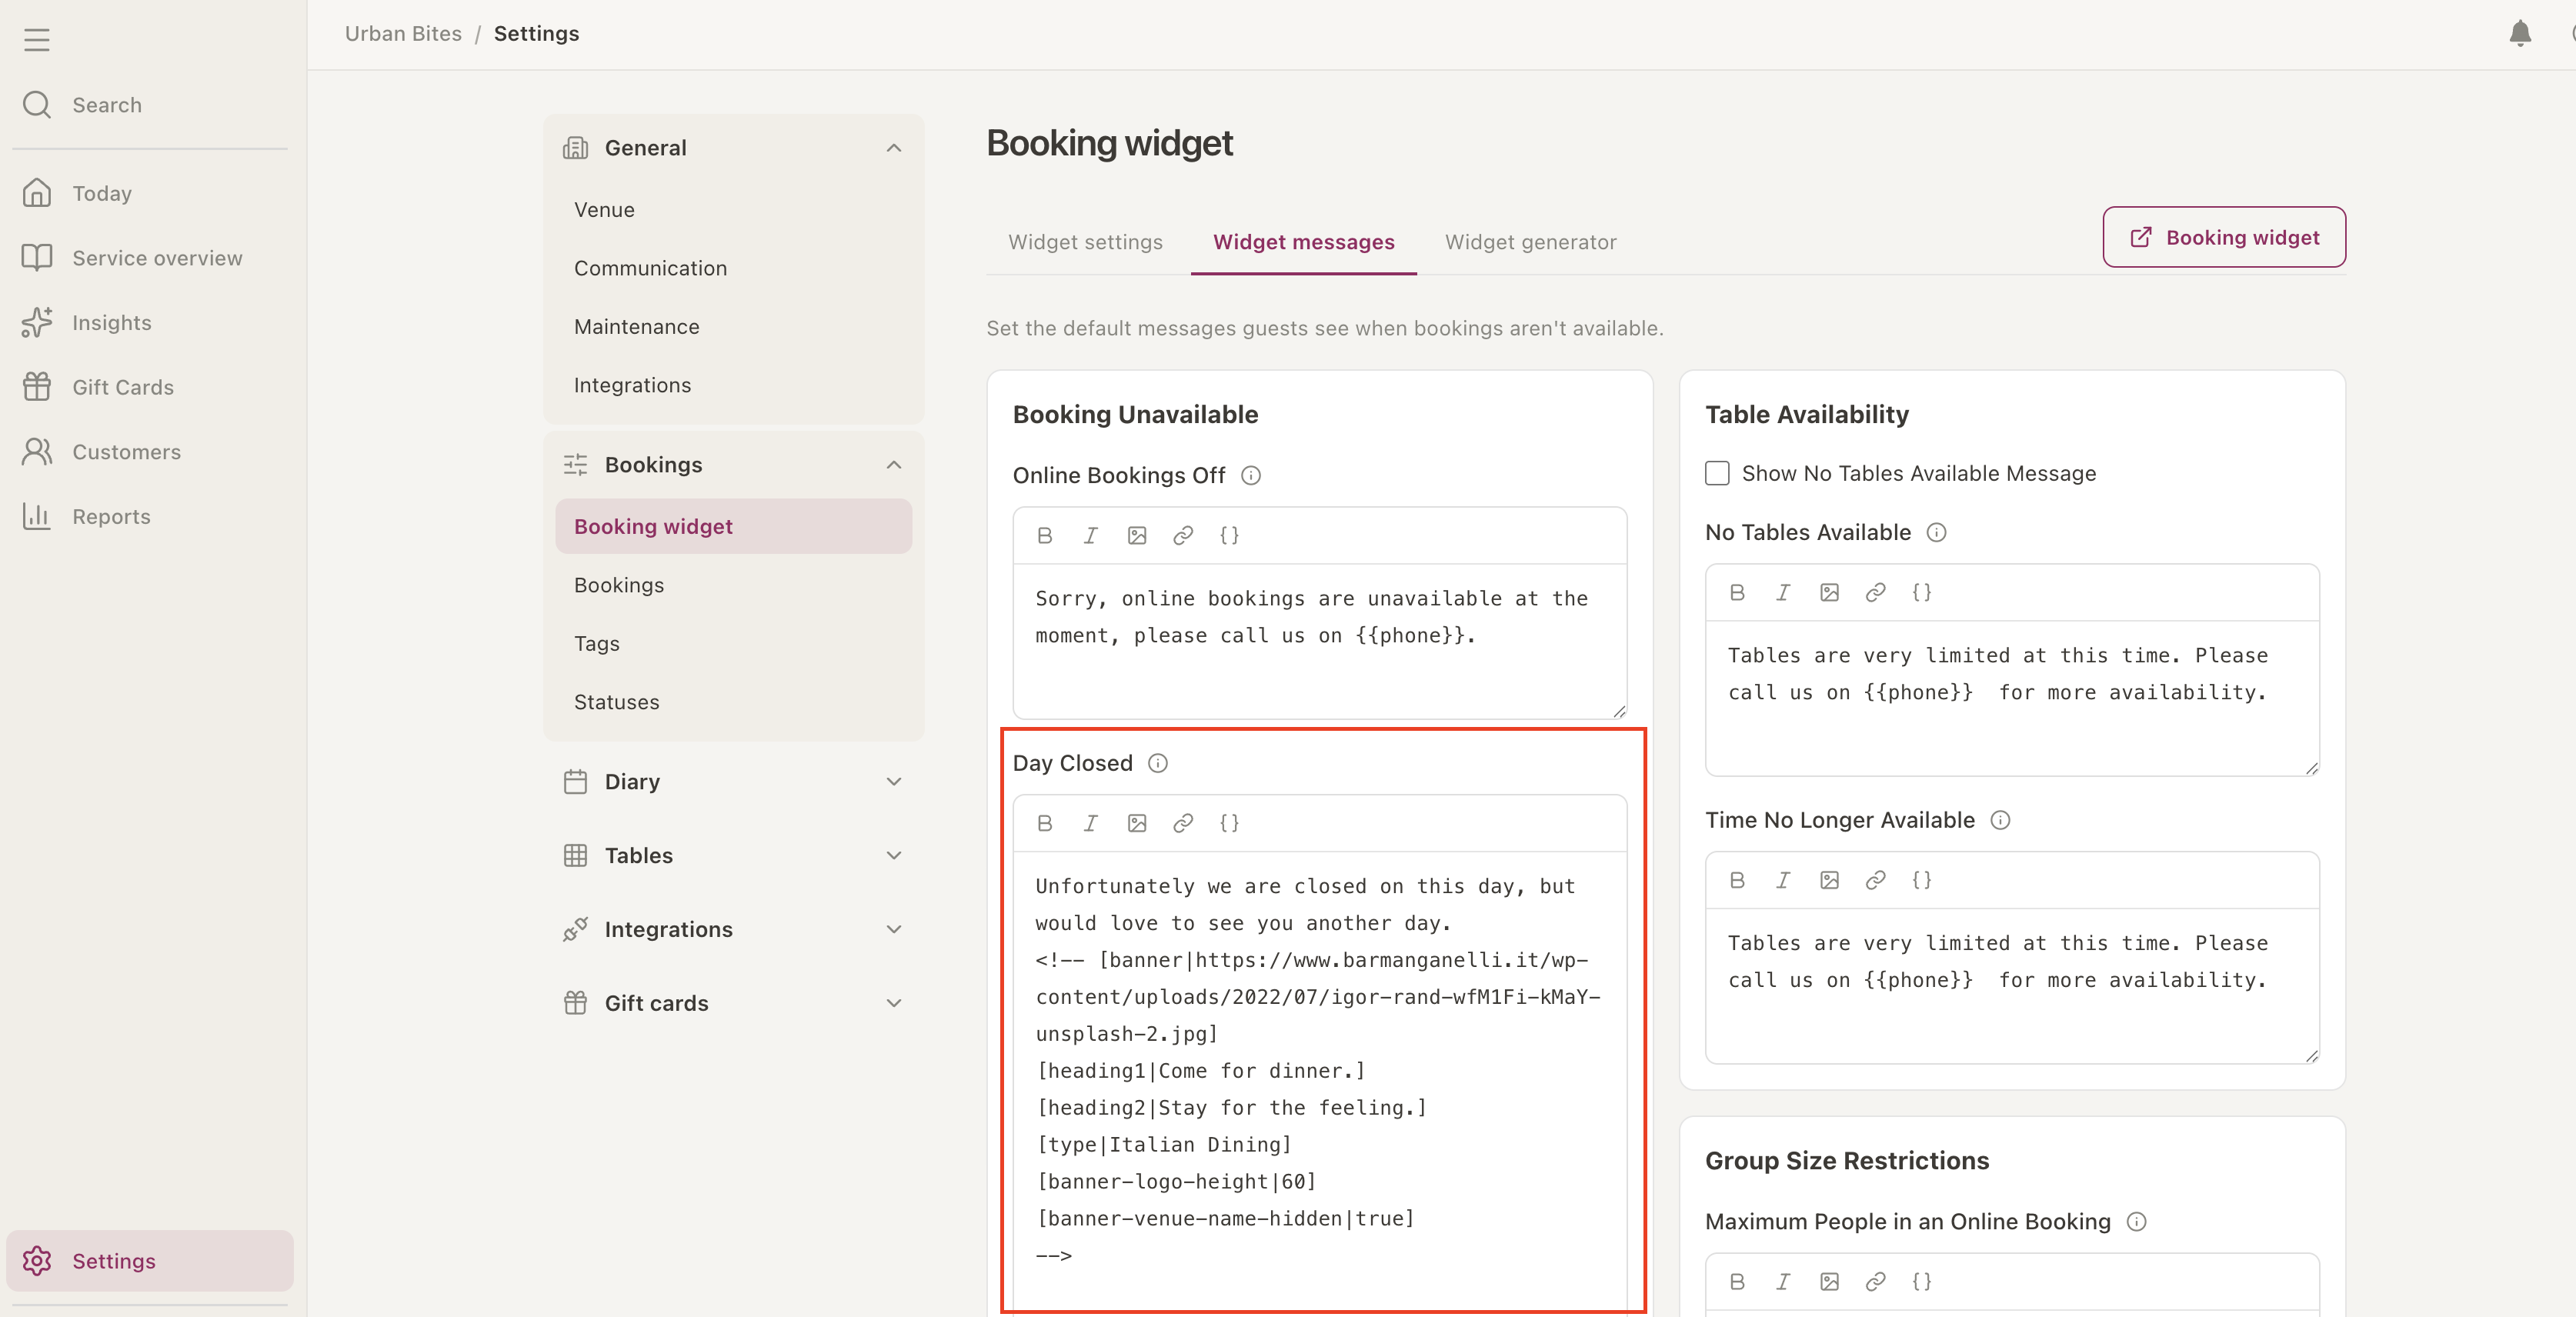This screenshot has width=2576, height=1317.
Task: Insert variable braces in Day Closed editor
Action: [1229, 823]
